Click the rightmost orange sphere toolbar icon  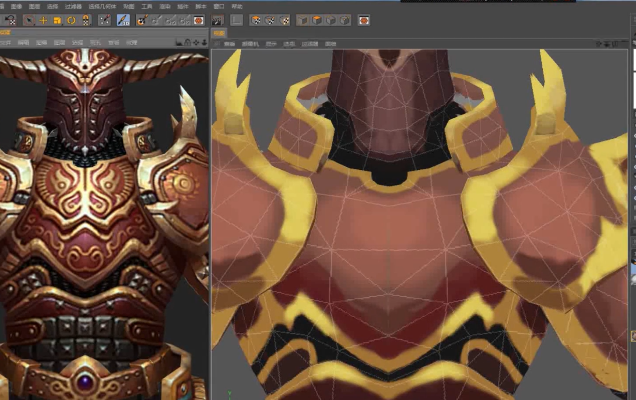point(363,20)
